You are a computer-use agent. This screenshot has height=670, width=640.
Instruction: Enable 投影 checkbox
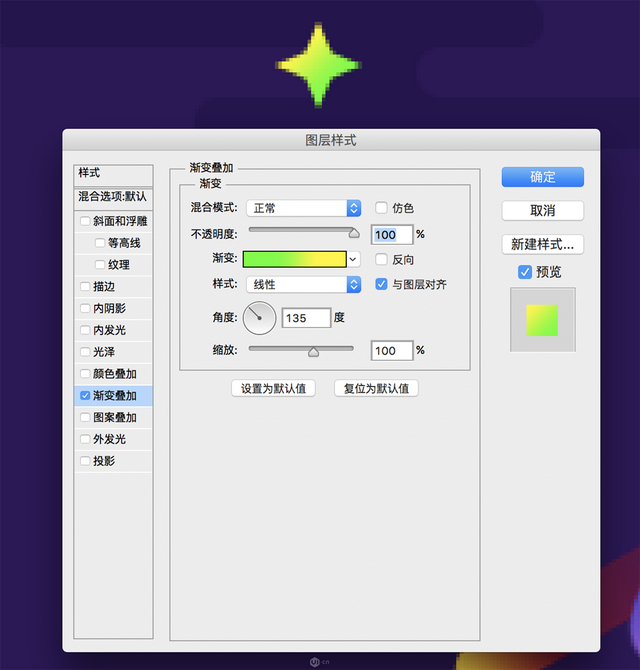coord(85,461)
